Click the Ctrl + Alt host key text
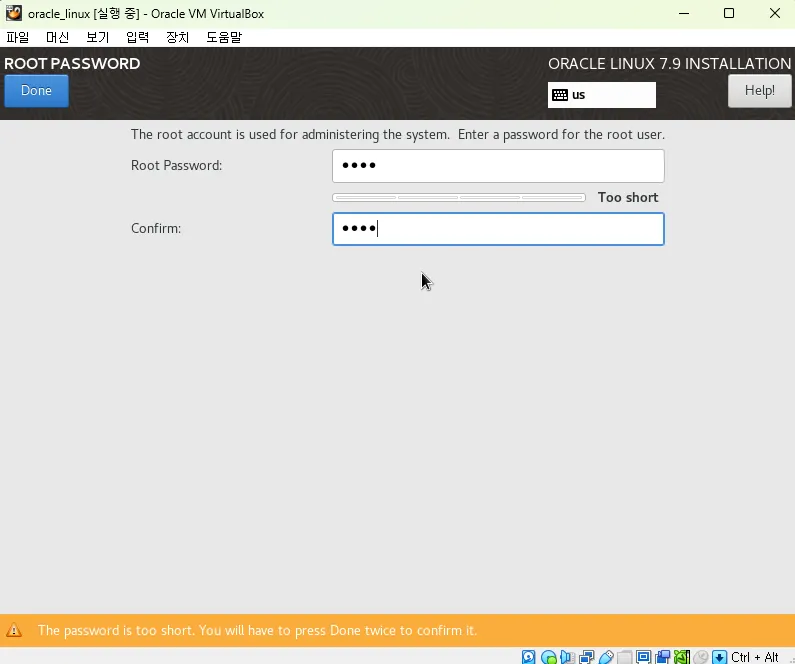 [x=754, y=657]
